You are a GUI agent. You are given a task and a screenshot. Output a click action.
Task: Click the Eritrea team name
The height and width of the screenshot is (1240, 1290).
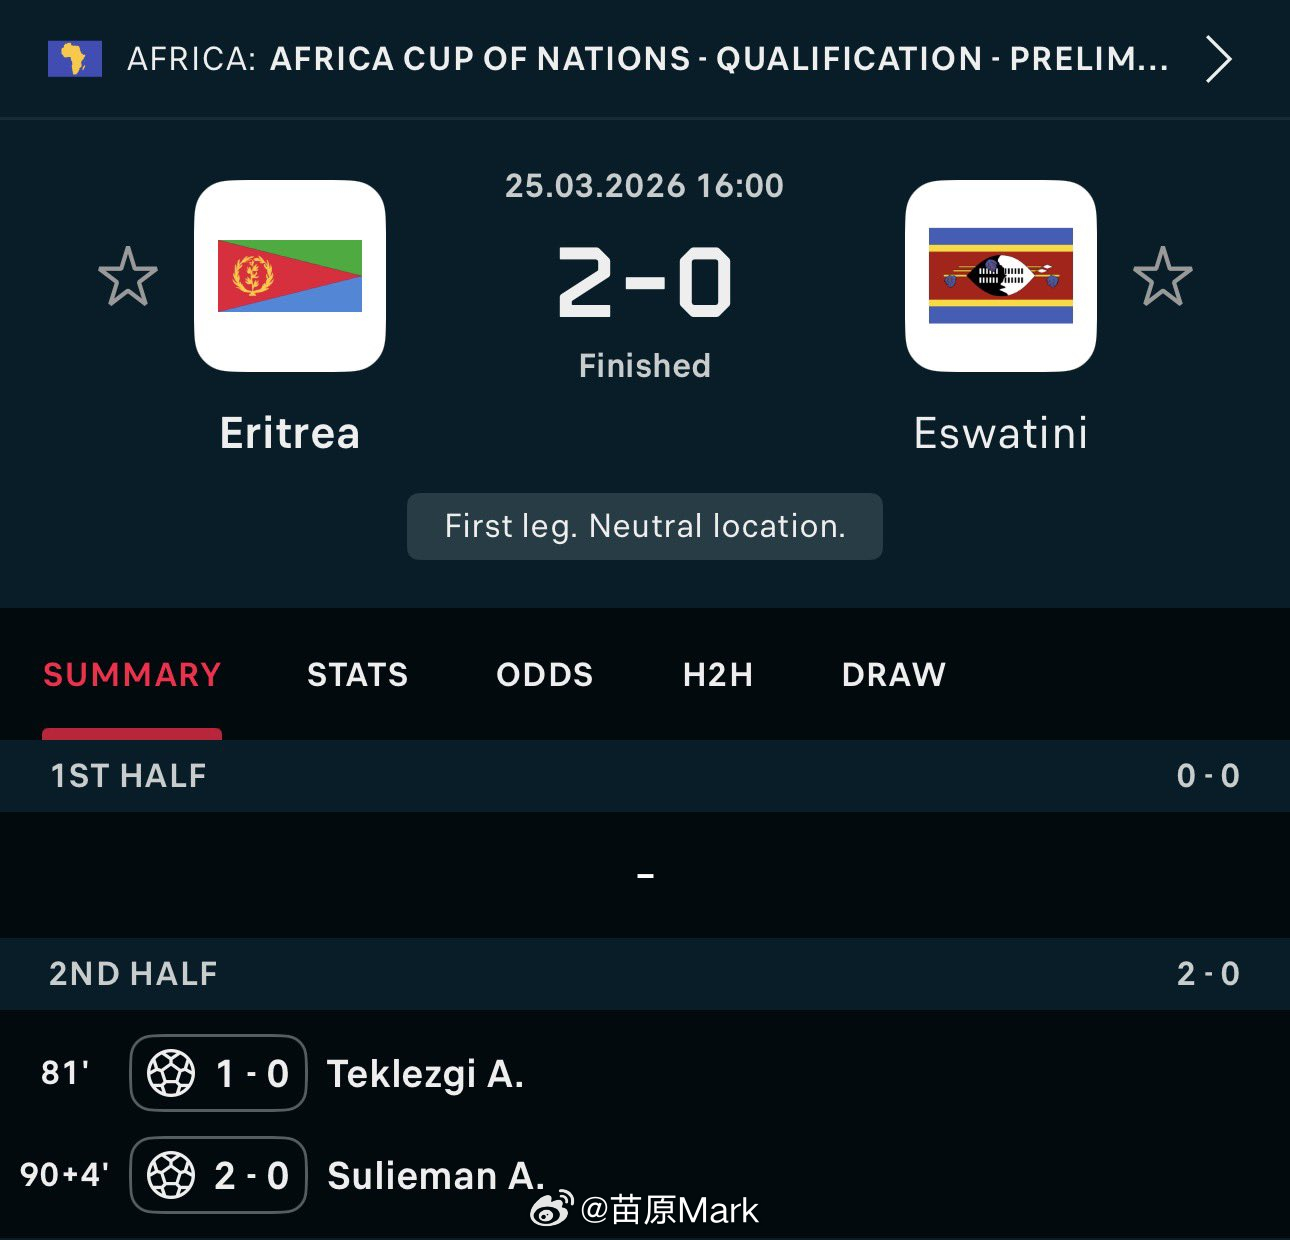click(290, 433)
